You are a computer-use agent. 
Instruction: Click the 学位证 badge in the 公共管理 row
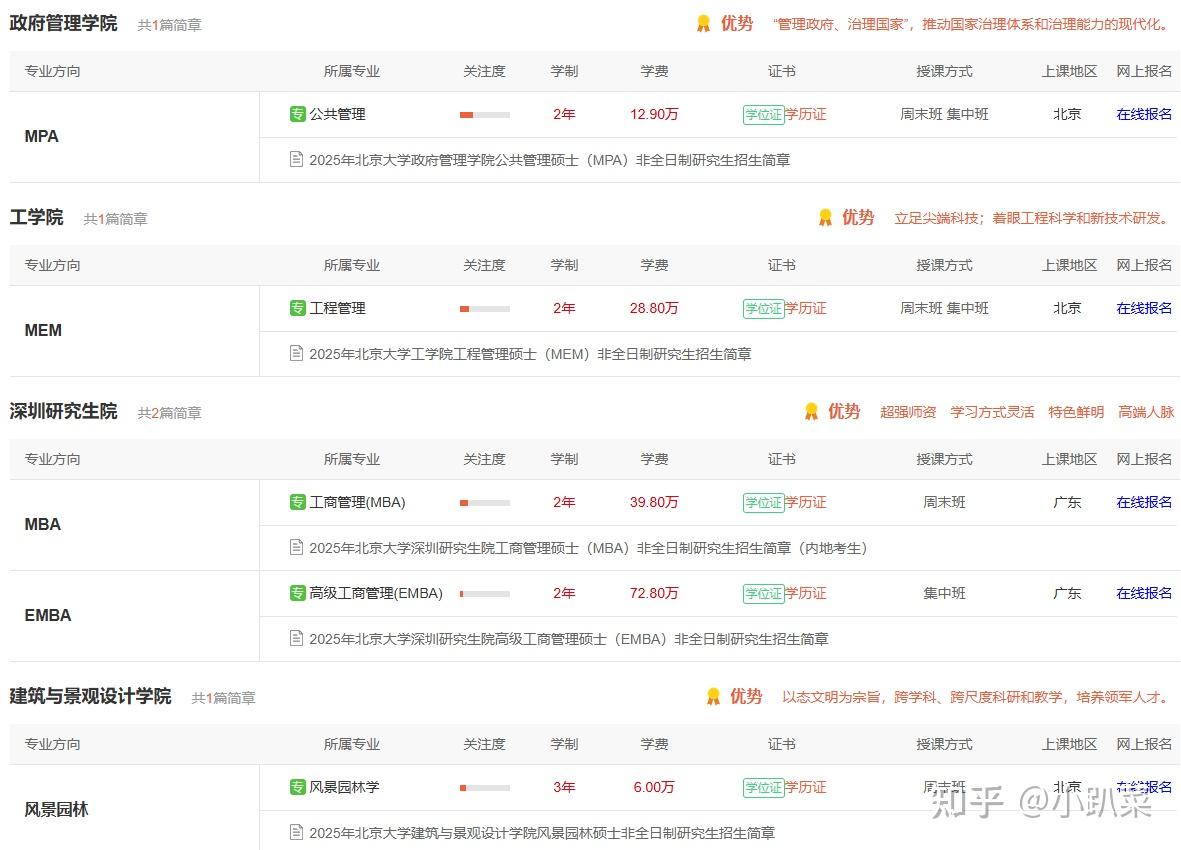[x=764, y=114]
